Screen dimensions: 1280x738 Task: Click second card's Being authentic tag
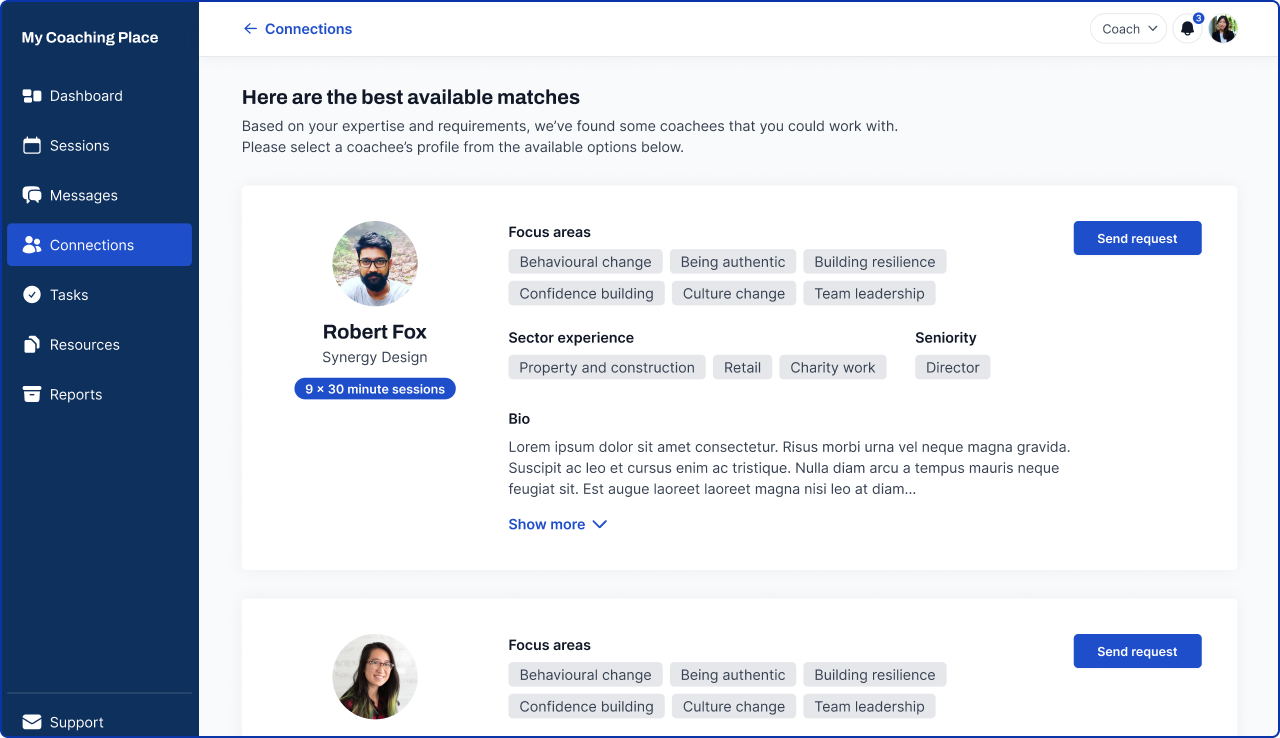point(733,675)
